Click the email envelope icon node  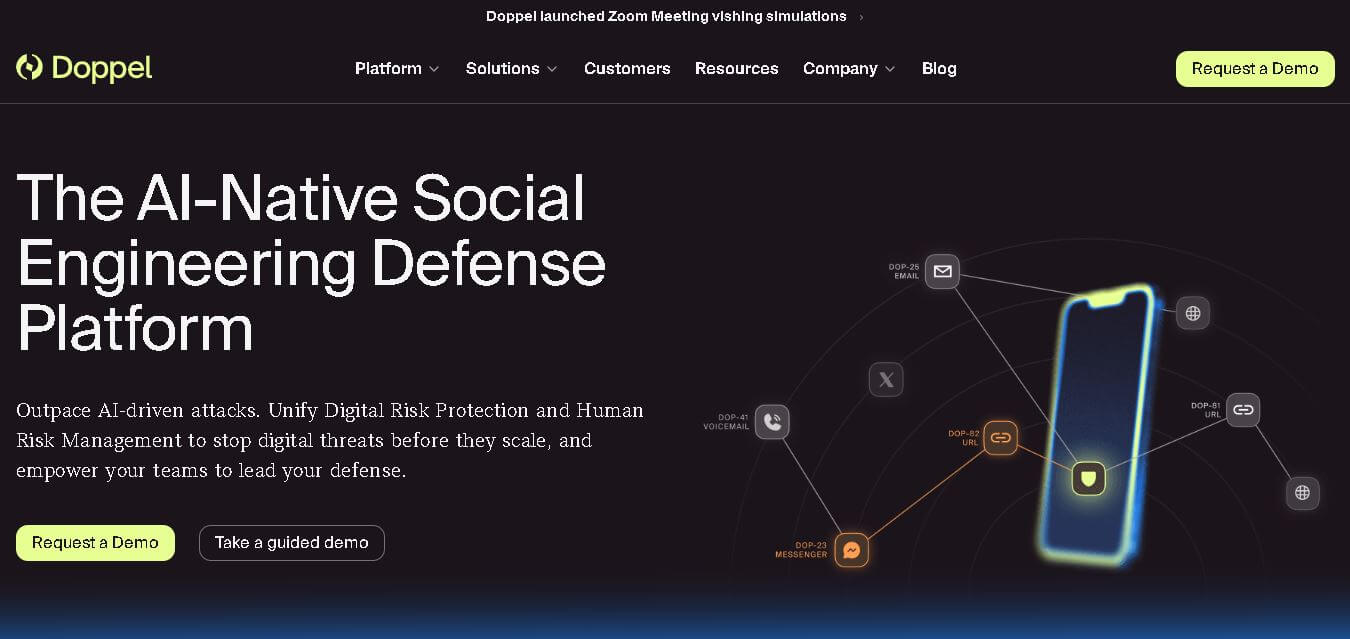942,271
